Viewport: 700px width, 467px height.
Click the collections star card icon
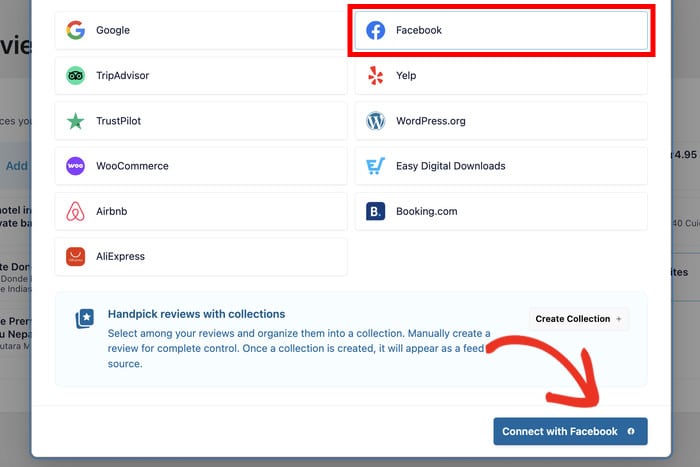tap(85, 319)
